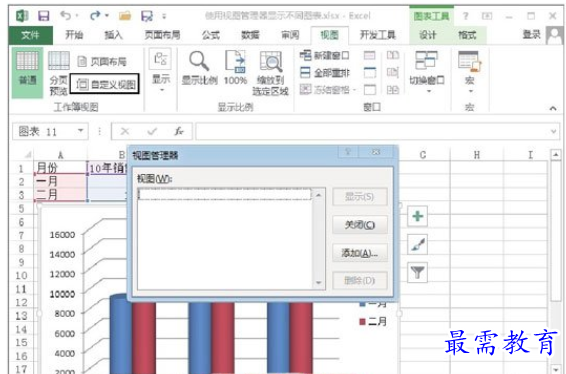Click Show (显示) in View Manager
Screen dimensions: 566x374
point(360,197)
